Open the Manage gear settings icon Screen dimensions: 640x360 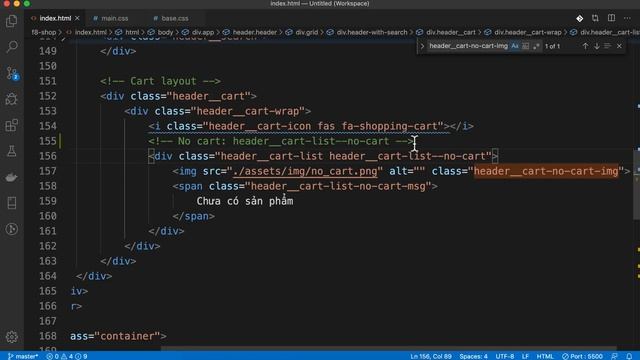coord(11,337)
